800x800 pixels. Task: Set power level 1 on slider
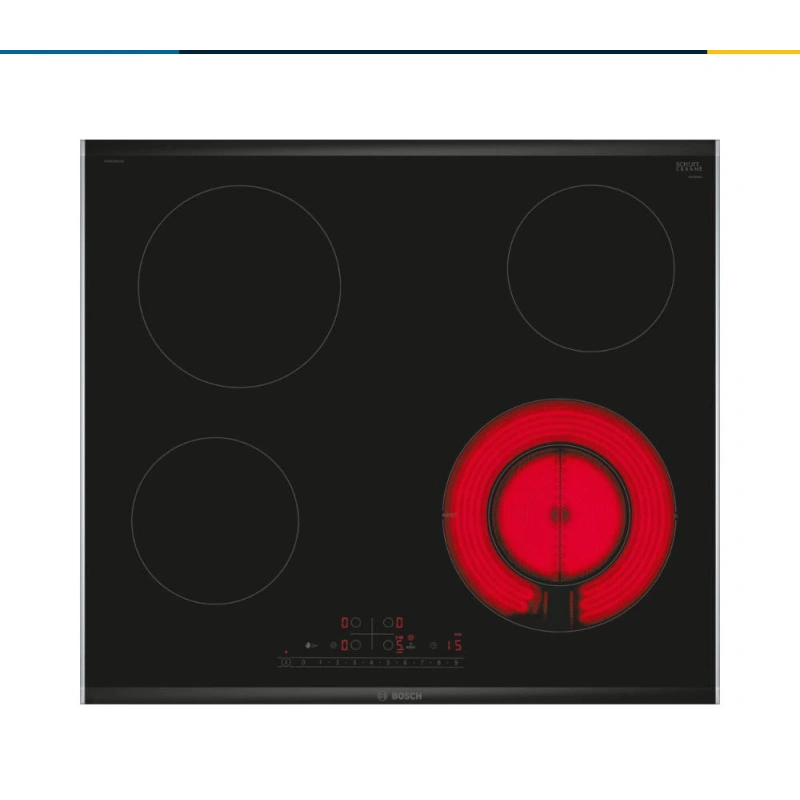click(x=320, y=662)
